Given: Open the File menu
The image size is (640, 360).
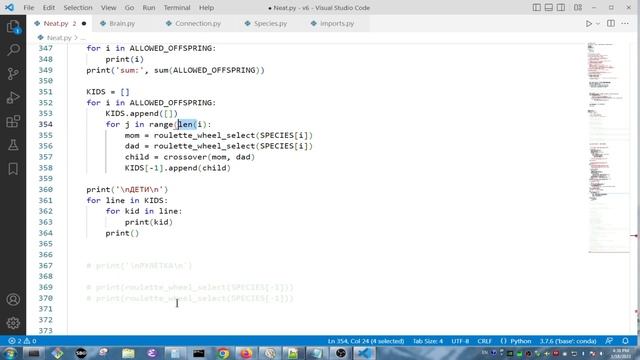Looking at the screenshot, I should 29,8.
